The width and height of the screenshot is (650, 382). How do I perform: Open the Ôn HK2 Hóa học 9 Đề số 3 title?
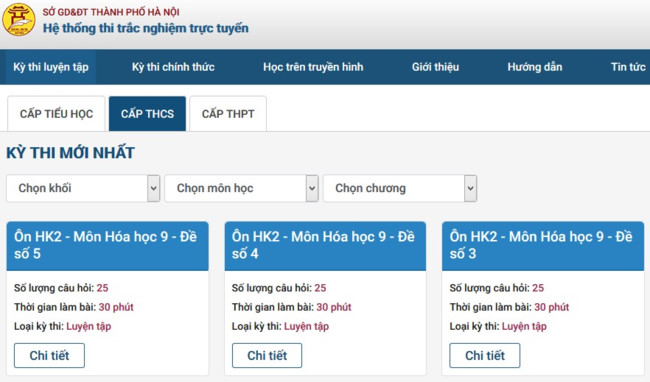pos(541,245)
